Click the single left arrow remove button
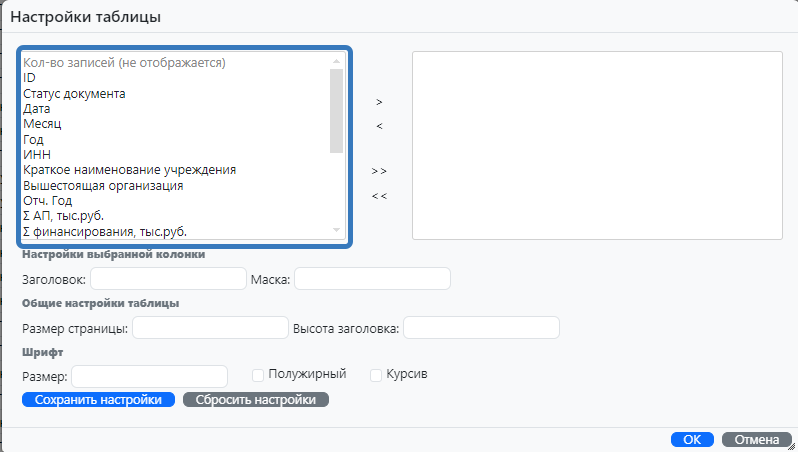 [x=379, y=126]
